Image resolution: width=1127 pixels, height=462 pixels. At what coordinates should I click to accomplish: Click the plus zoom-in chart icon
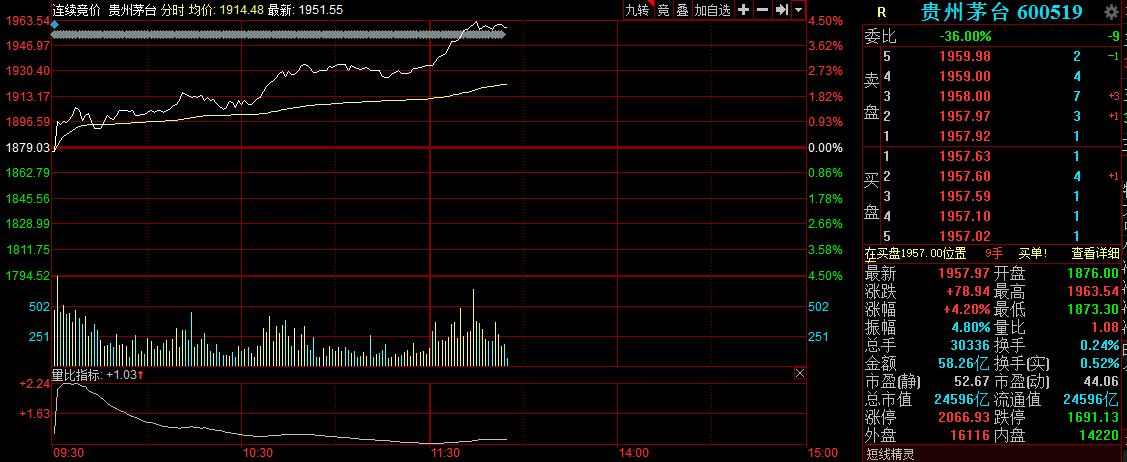pyautogui.click(x=744, y=10)
